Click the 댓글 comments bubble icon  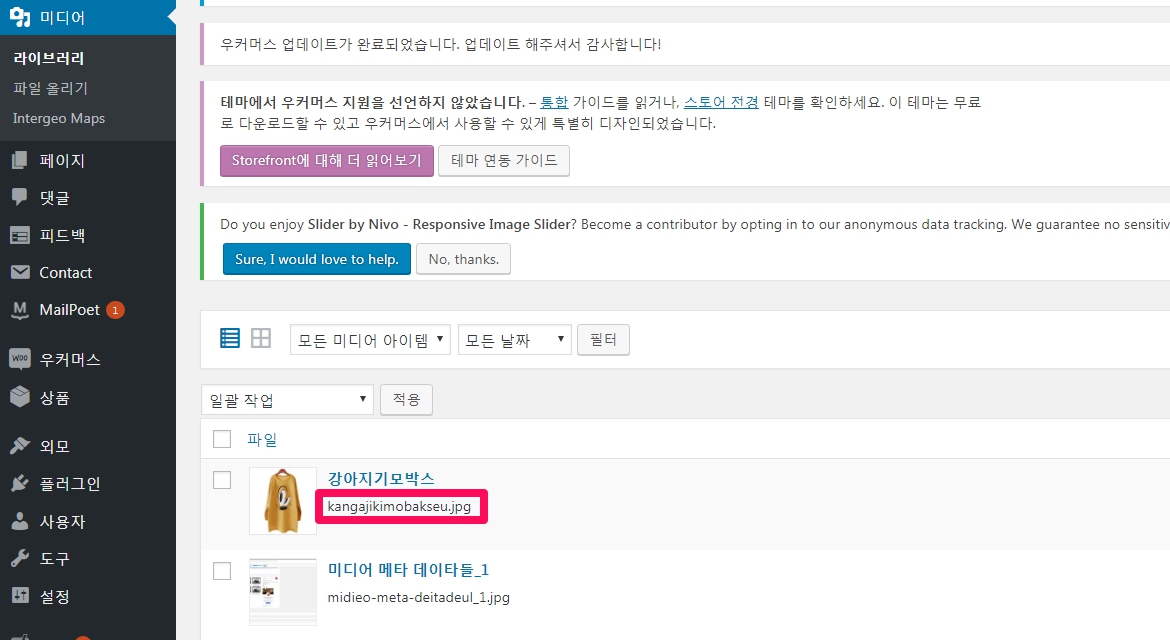coord(20,198)
